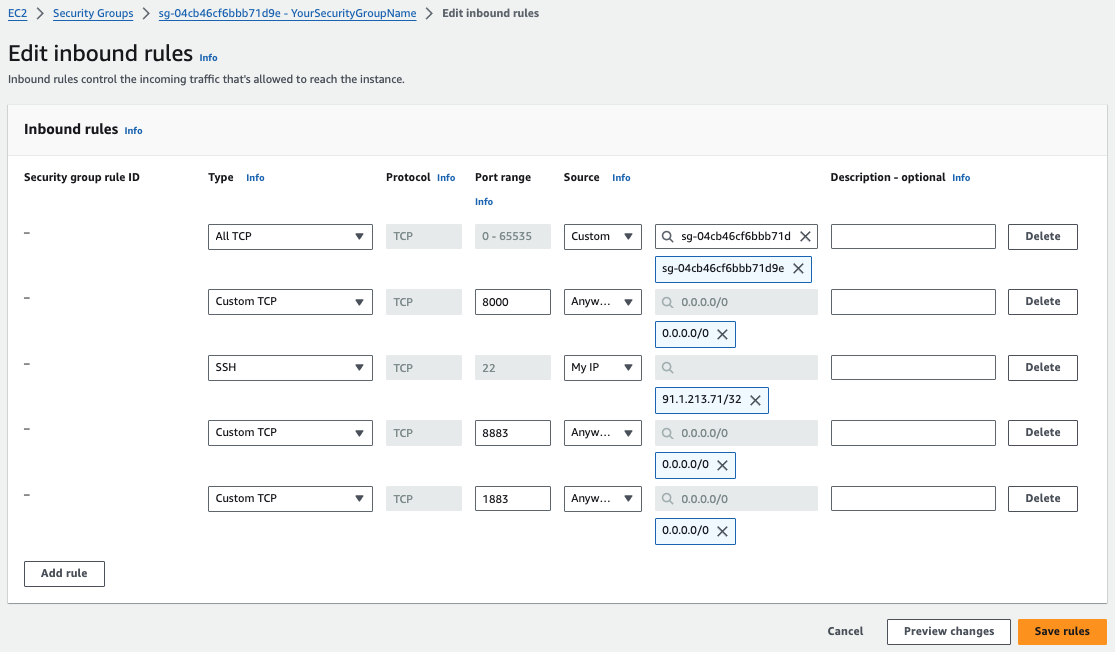Edit the 8000 port range field
Screen dimensions: 1115x652
click(x=513, y=301)
